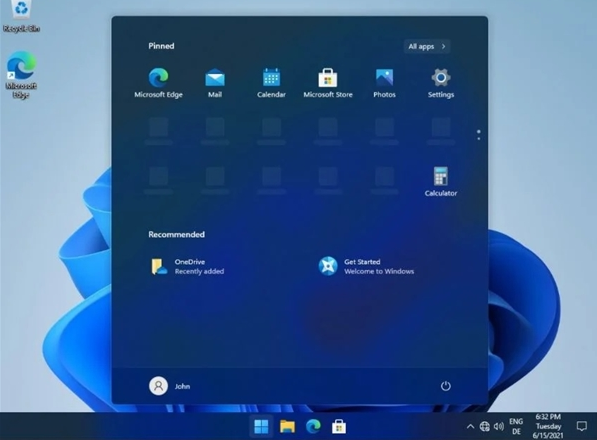Image resolution: width=597 pixels, height=440 pixels.
Task: Open Microsoft Store from taskbar
Action: coord(339,426)
